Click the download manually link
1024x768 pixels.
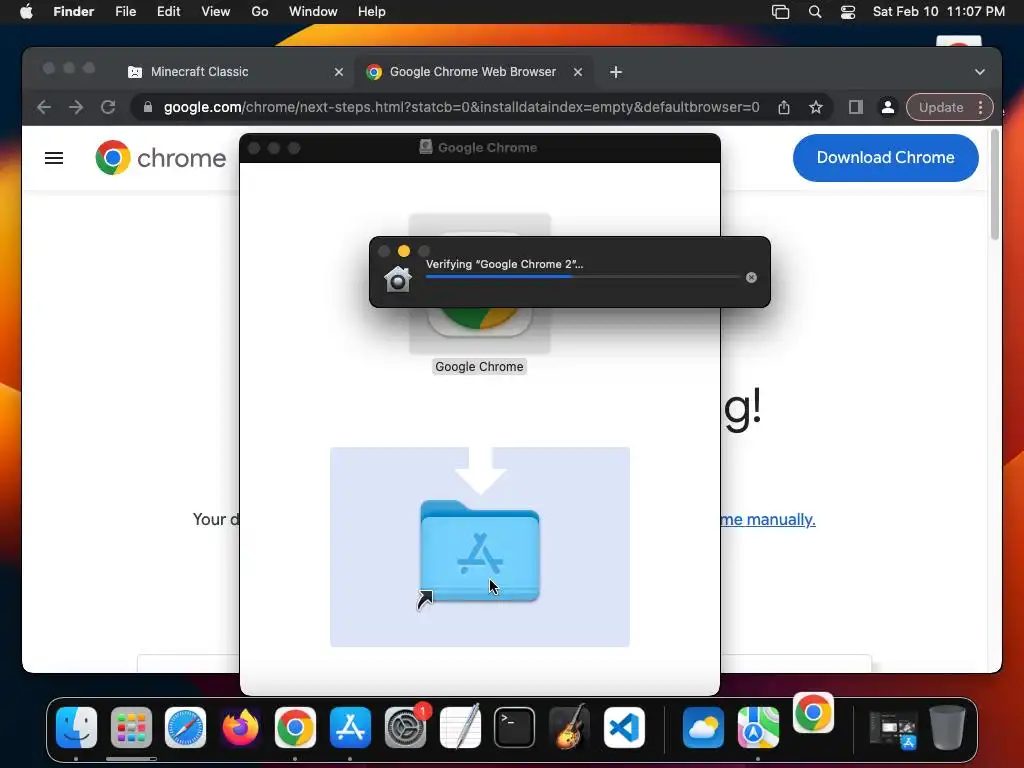[768, 520]
